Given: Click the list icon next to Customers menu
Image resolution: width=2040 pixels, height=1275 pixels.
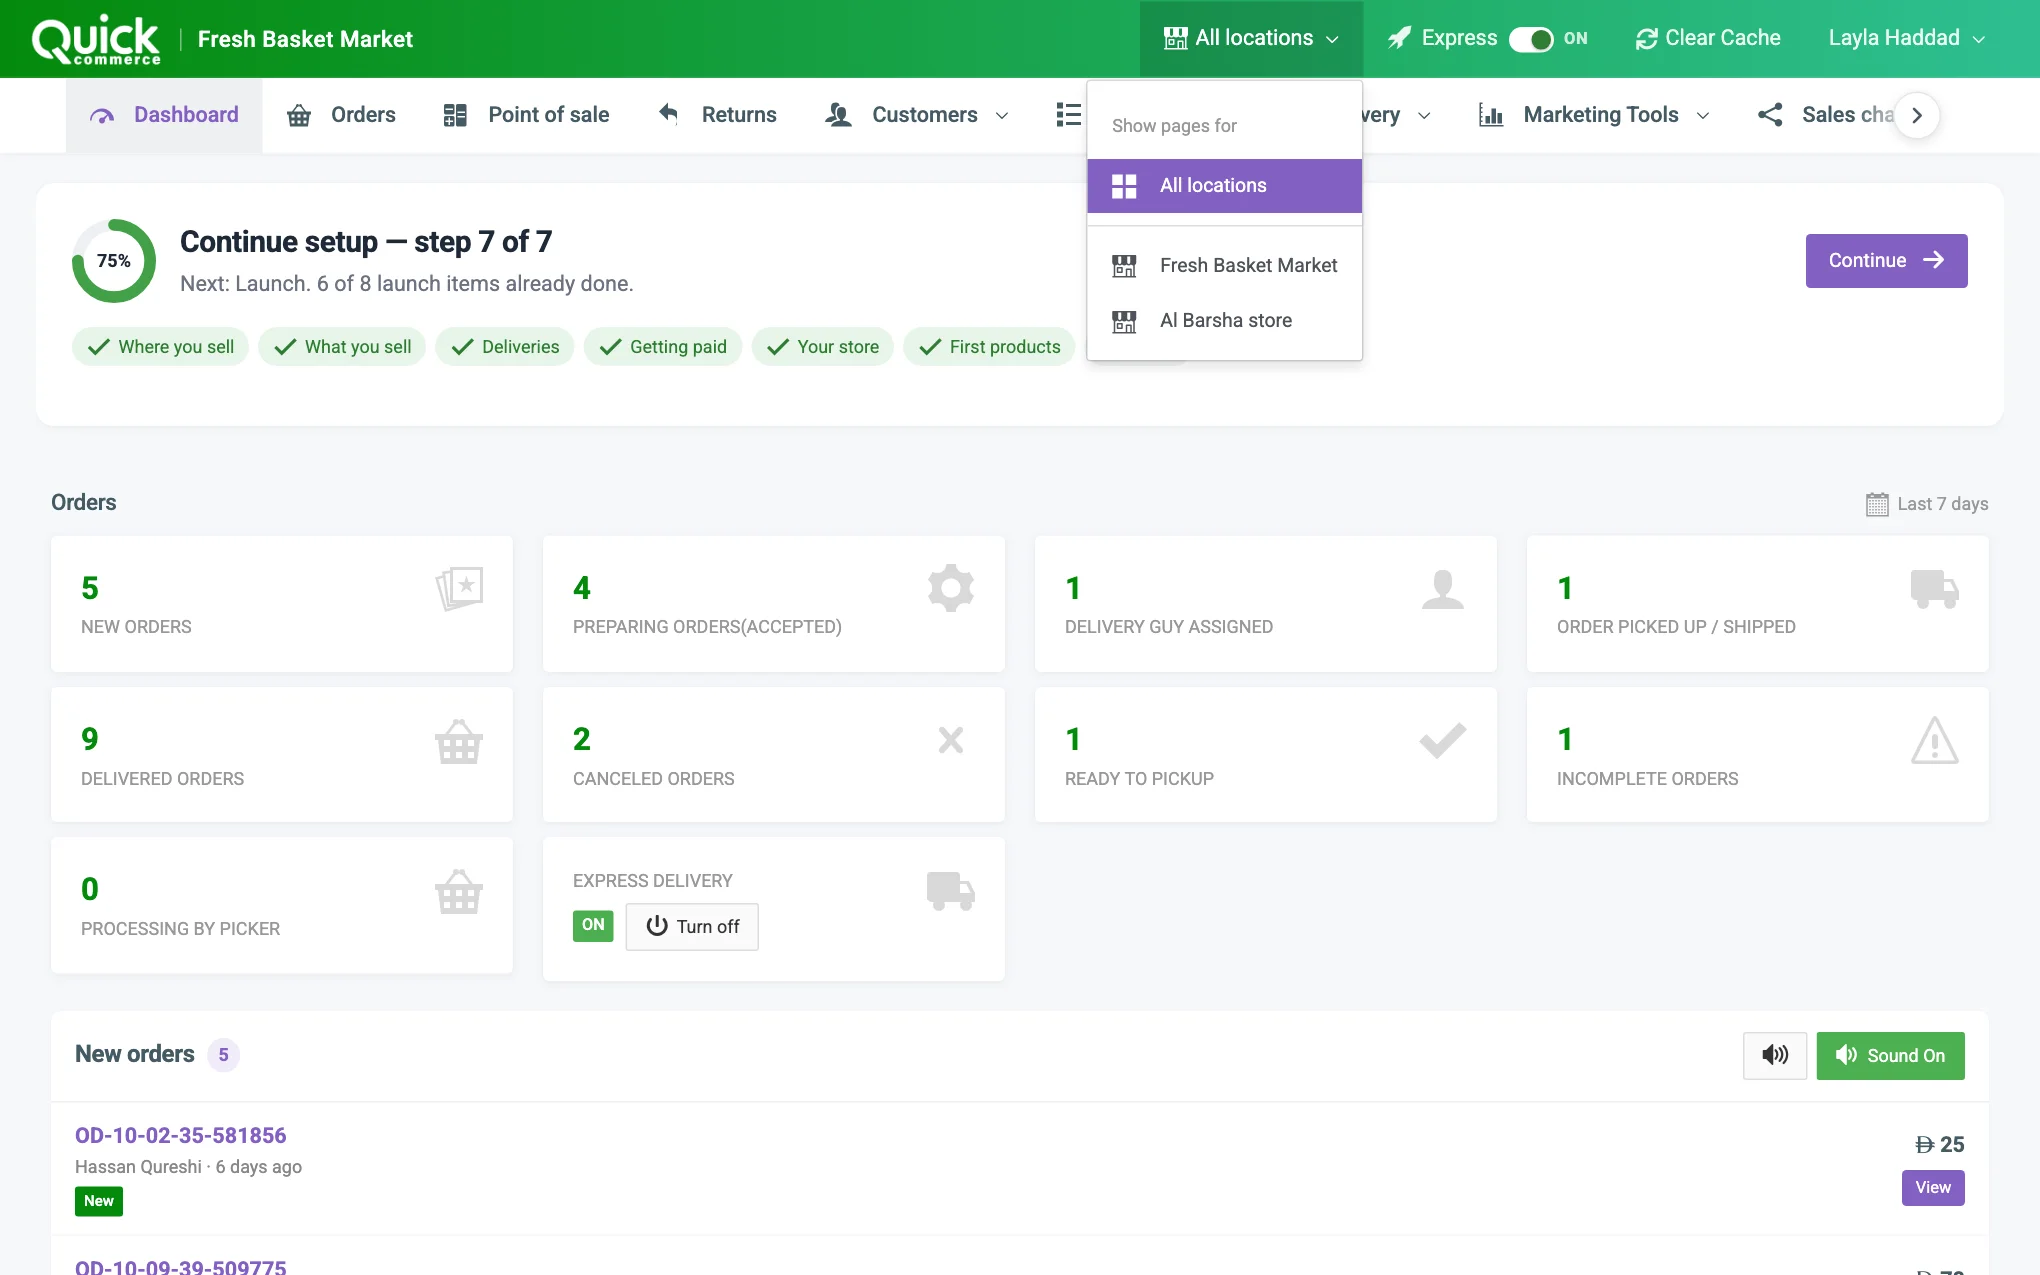Looking at the screenshot, I should pos(1069,115).
